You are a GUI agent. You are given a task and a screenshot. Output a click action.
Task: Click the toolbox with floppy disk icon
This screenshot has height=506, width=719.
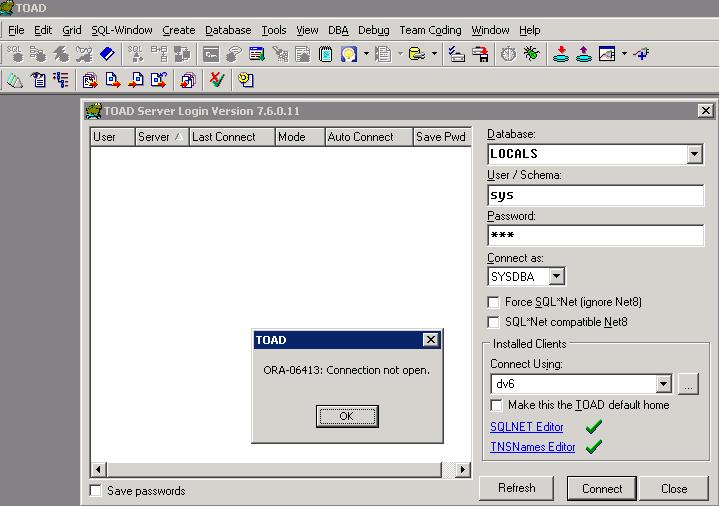click(480, 54)
